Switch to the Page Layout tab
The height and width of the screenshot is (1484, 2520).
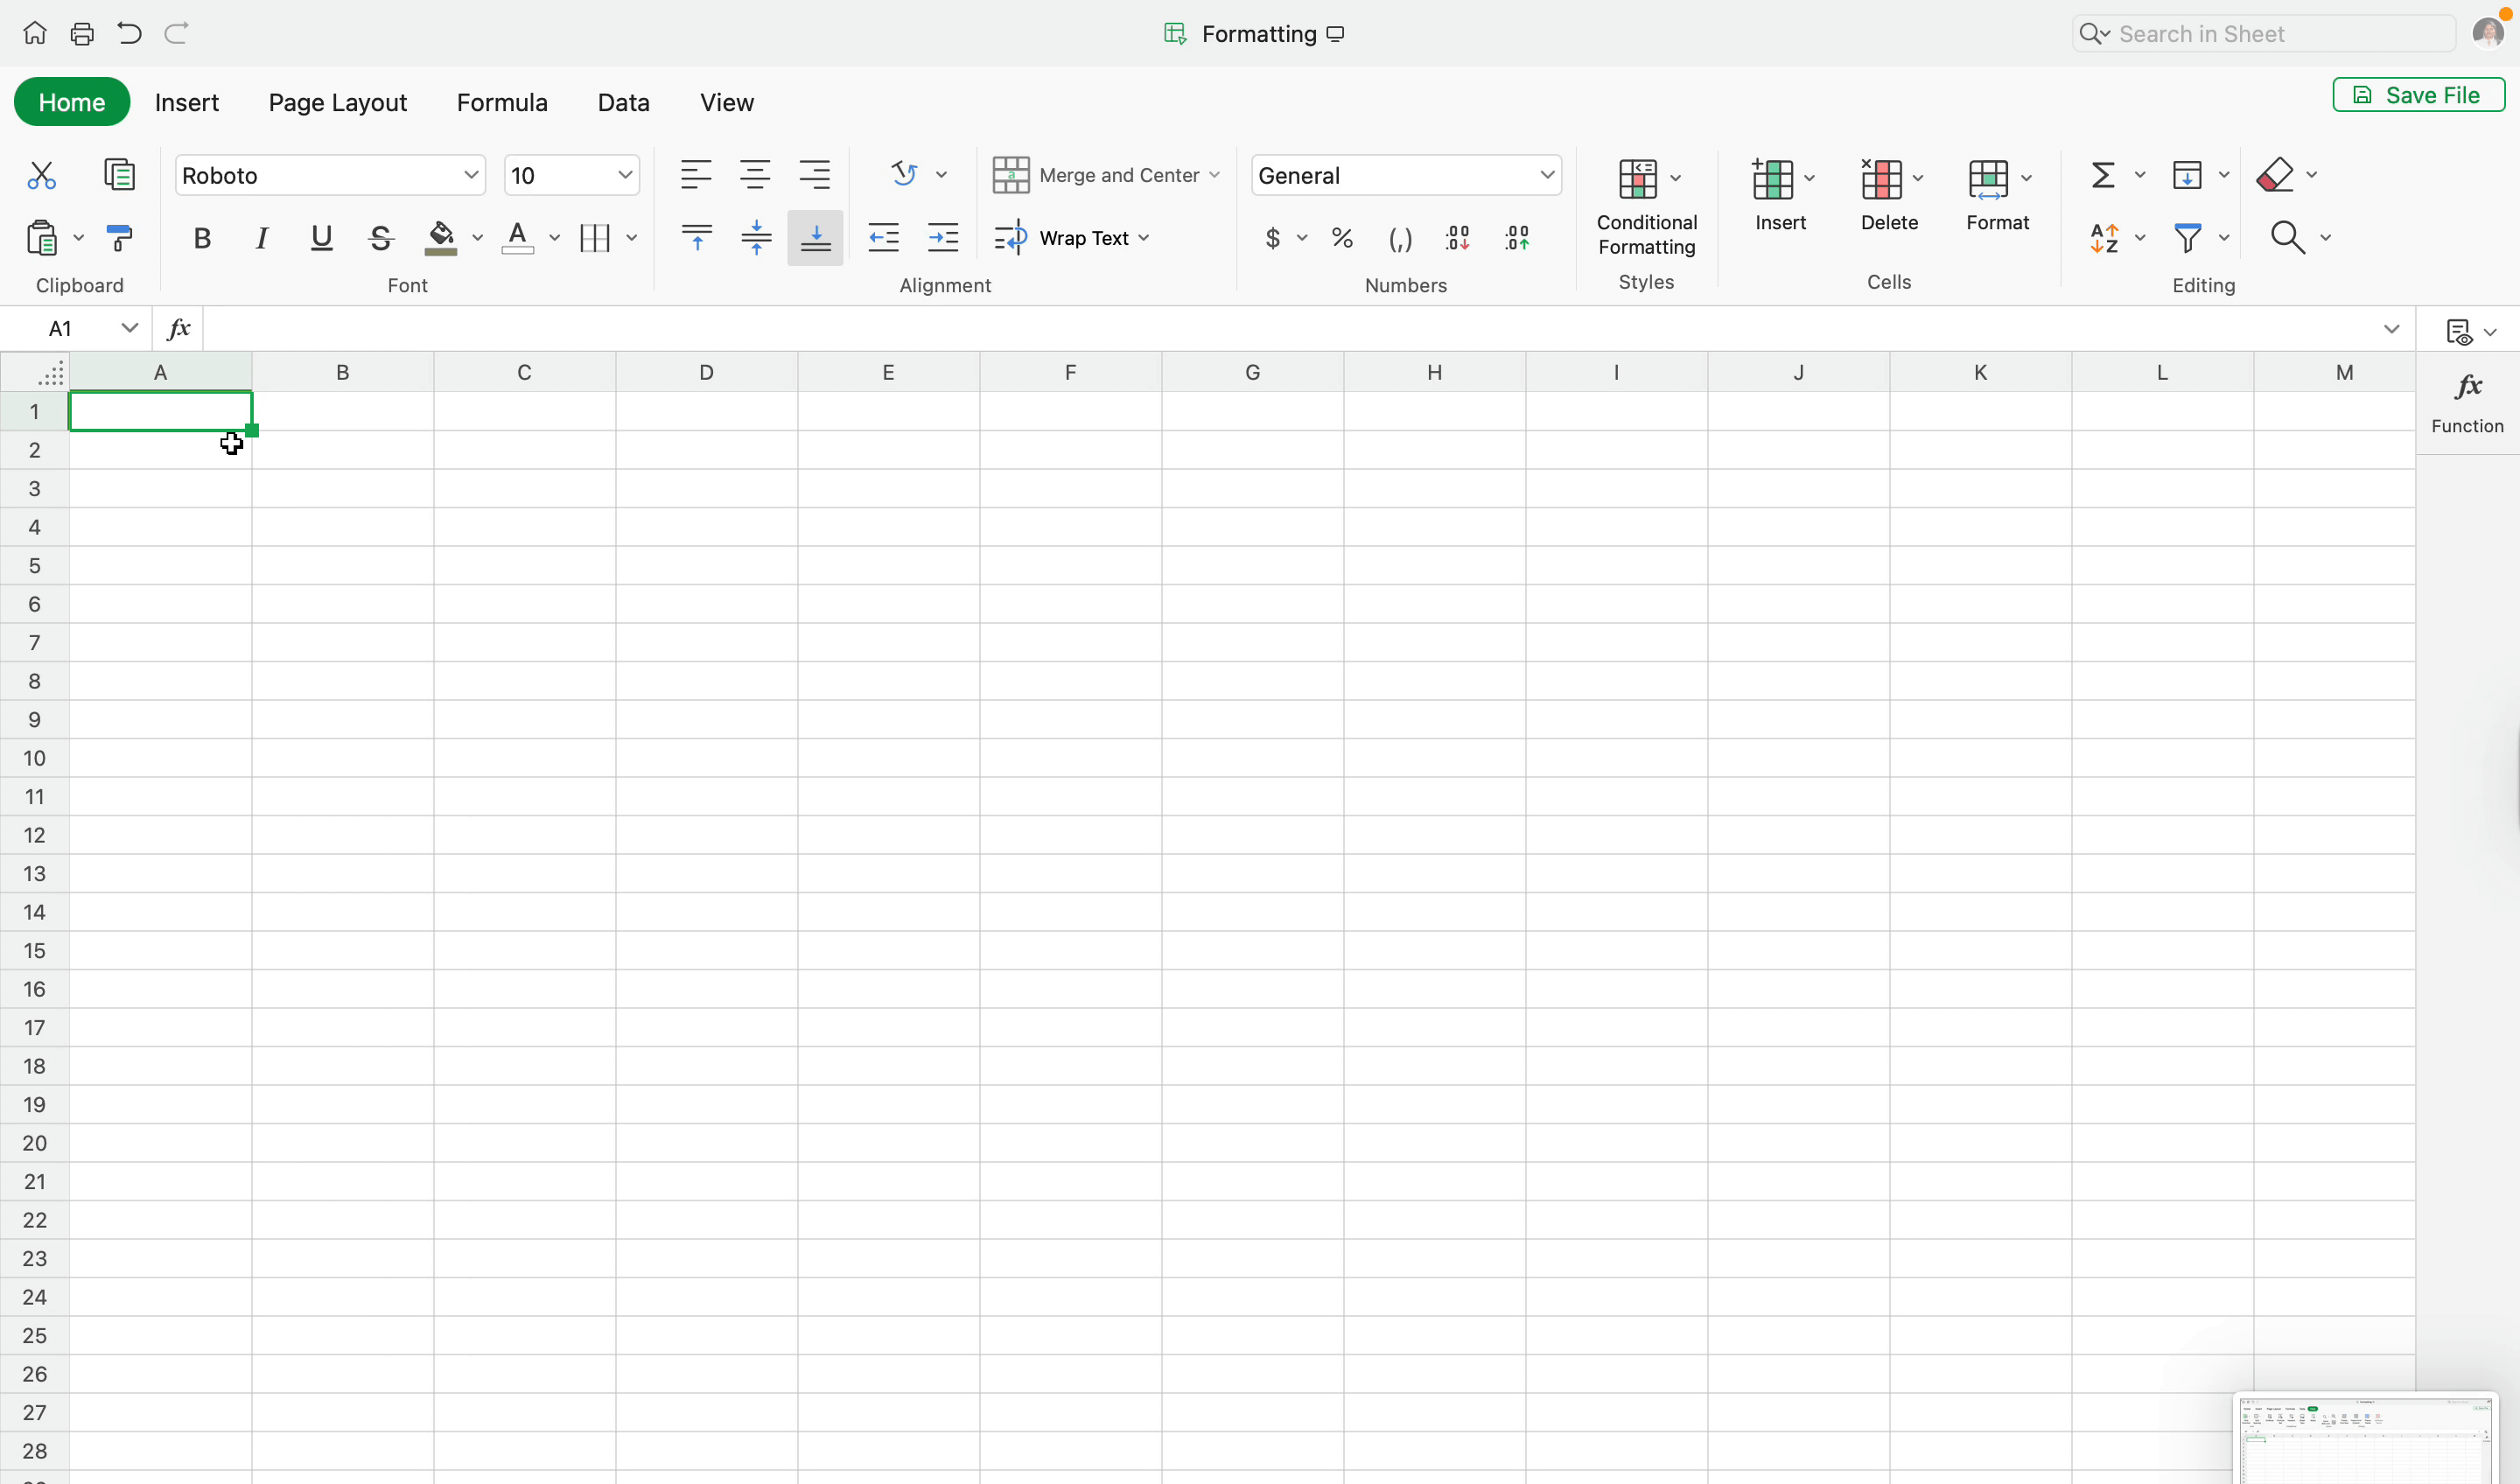337,102
